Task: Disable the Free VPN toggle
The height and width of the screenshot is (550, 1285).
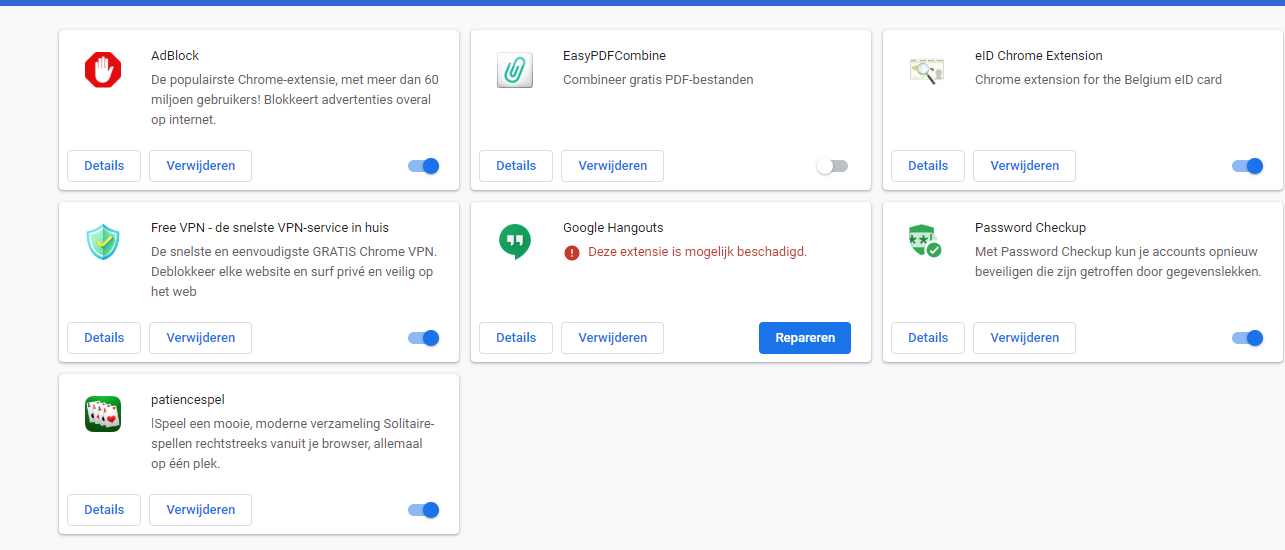Action: coord(424,338)
